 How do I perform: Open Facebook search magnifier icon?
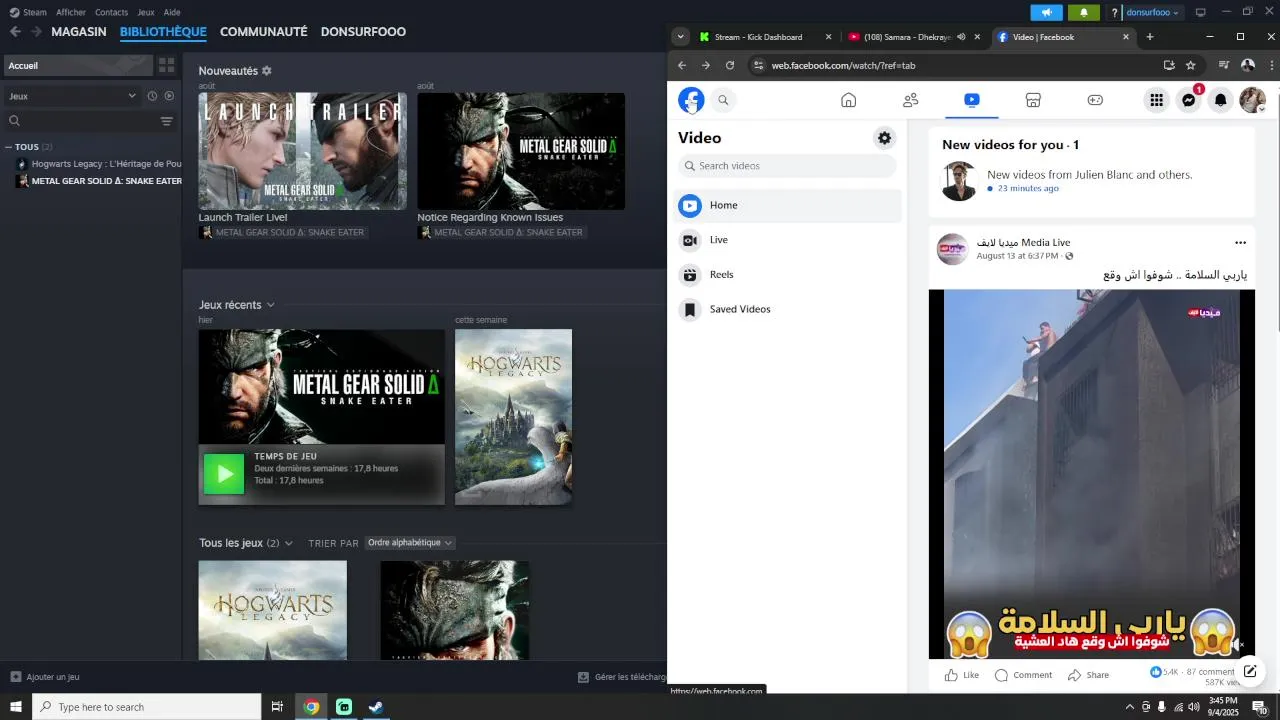point(723,100)
